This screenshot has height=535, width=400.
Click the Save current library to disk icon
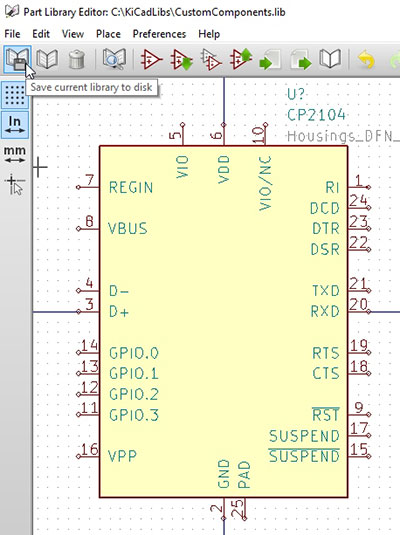pos(17,59)
